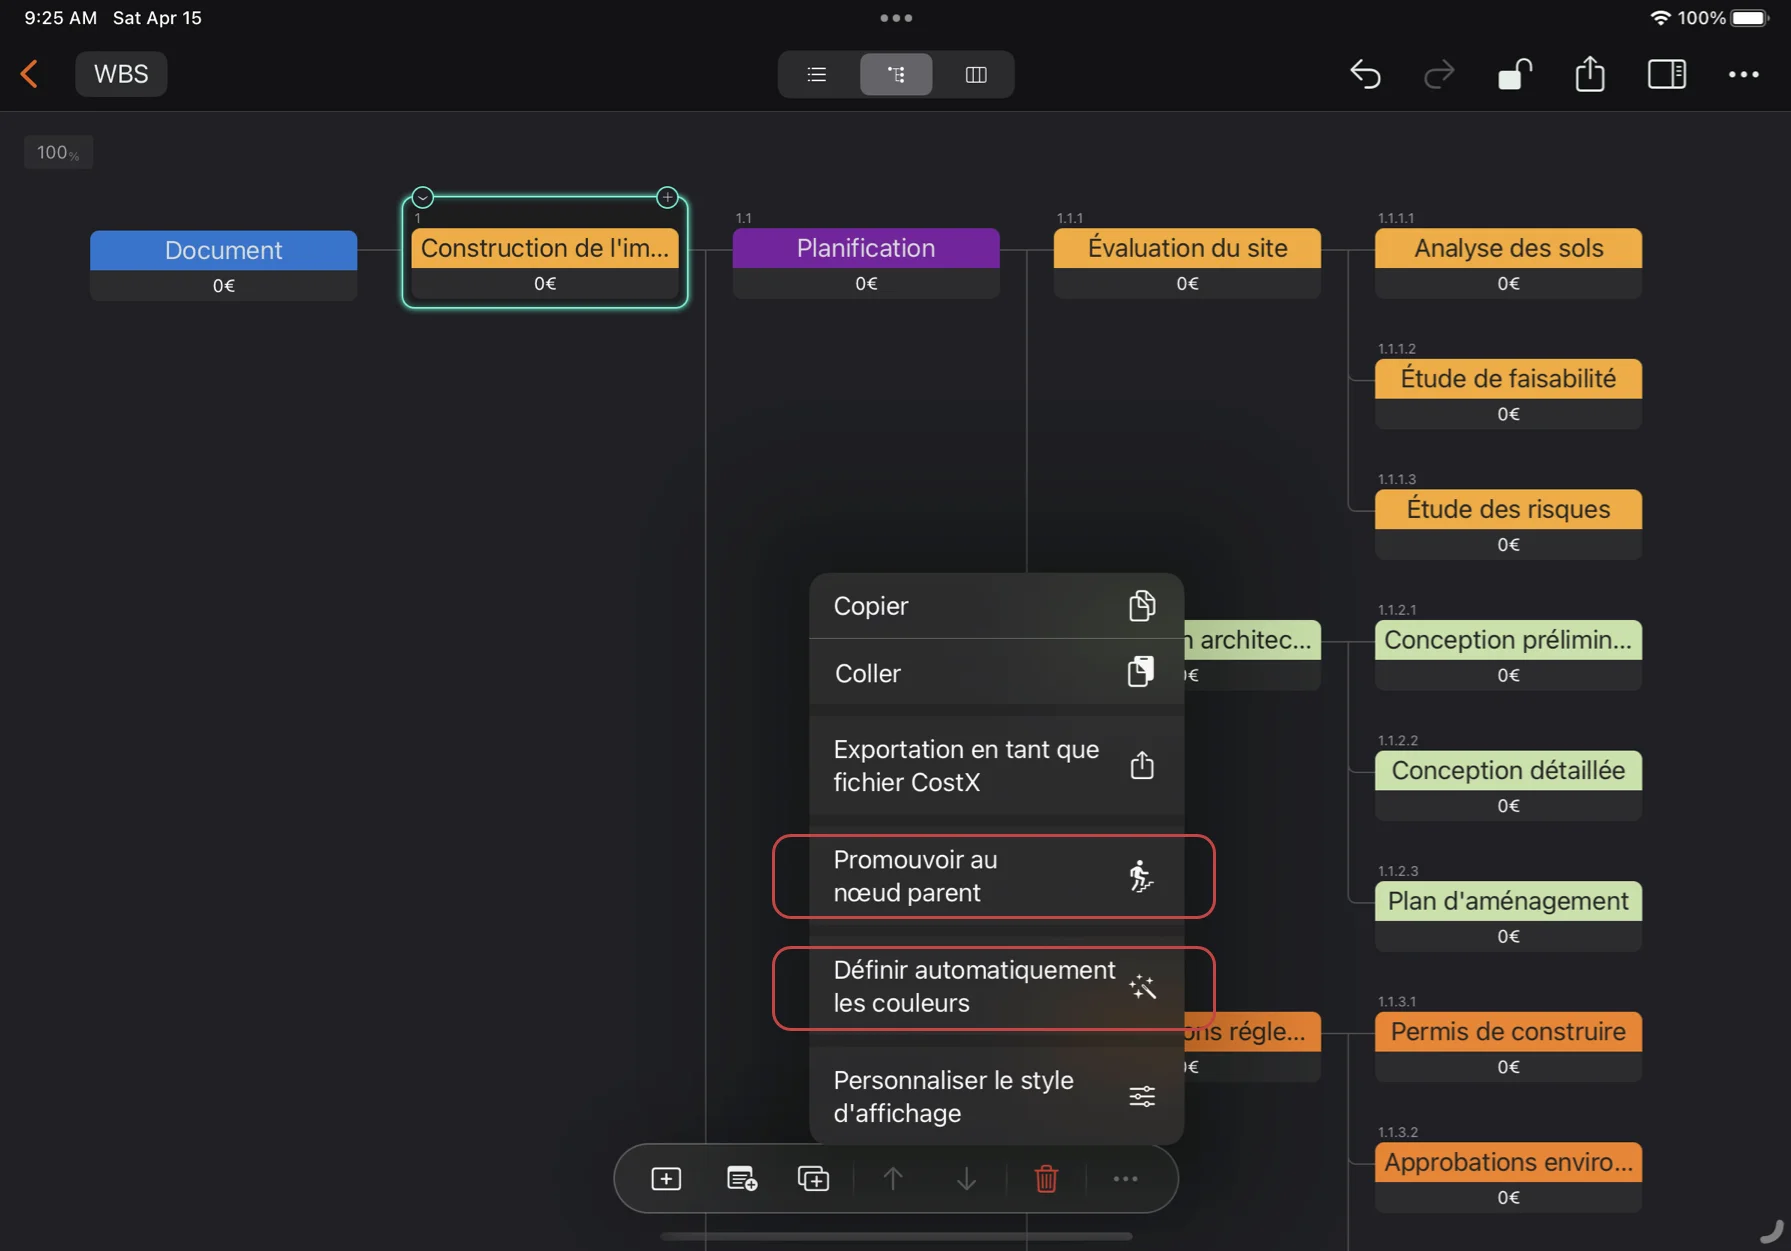Collapse the Construction node with chevron circle

pyautogui.click(x=423, y=197)
